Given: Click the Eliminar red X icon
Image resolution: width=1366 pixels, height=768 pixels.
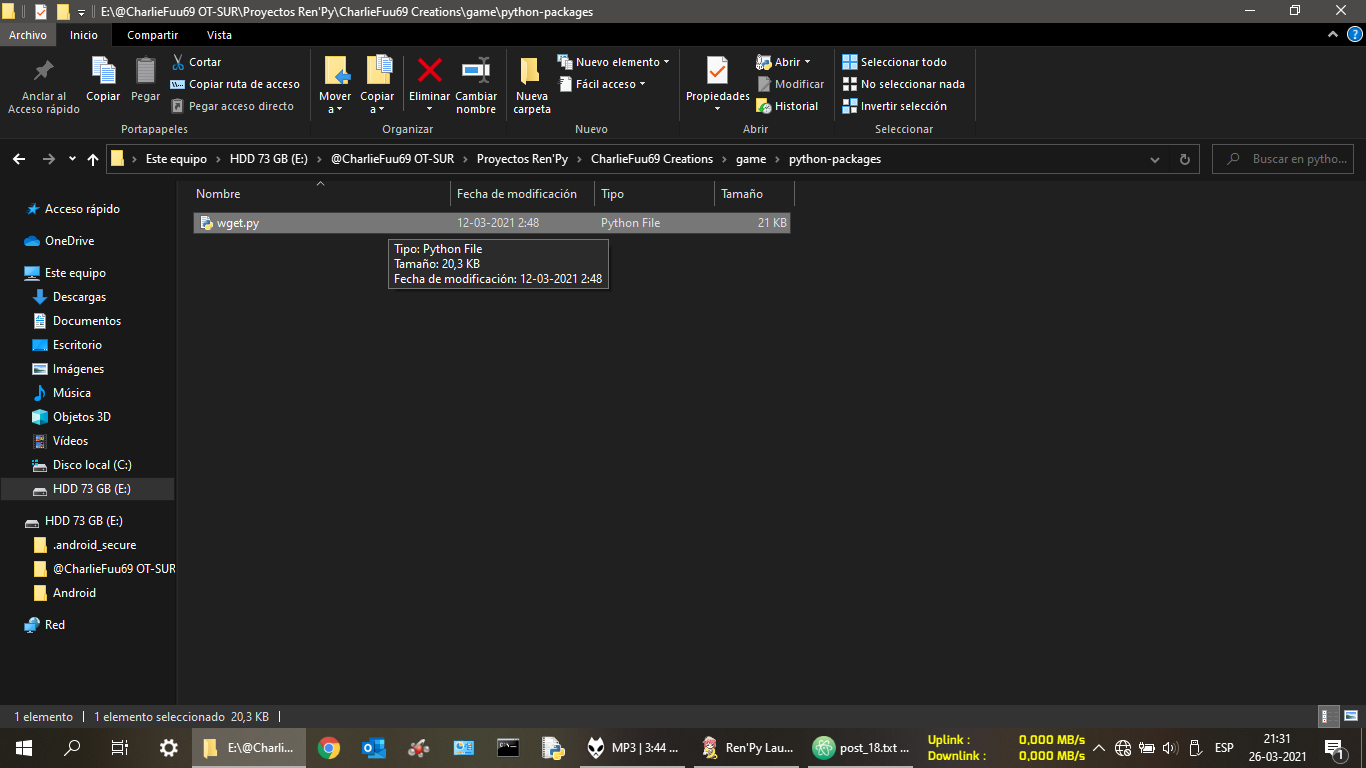Looking at the screenshot, I should coord(430,72).
